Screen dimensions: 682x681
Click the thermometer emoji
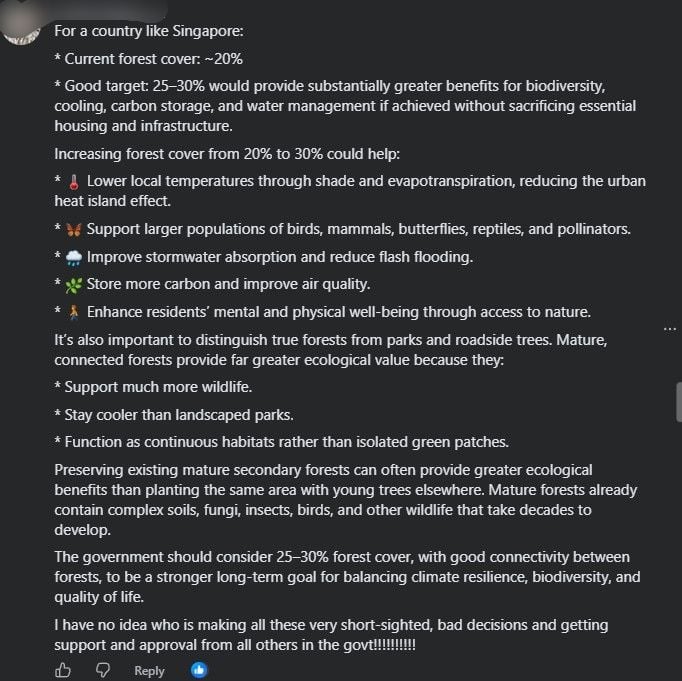pos(74,182)
